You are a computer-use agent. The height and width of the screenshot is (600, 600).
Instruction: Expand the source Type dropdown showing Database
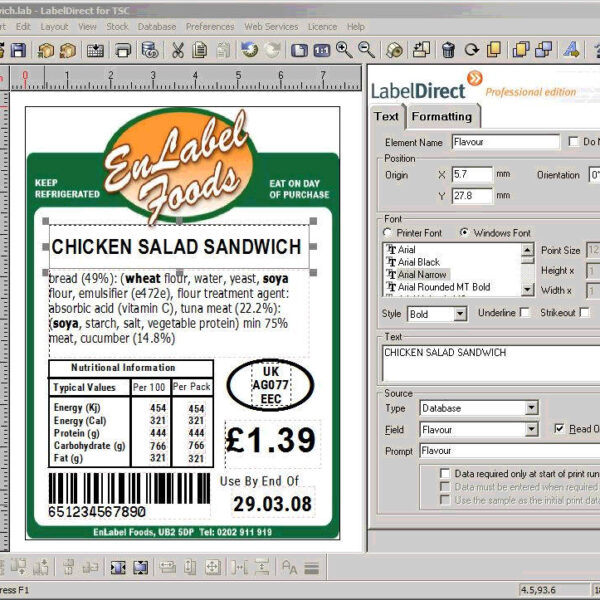531,408
